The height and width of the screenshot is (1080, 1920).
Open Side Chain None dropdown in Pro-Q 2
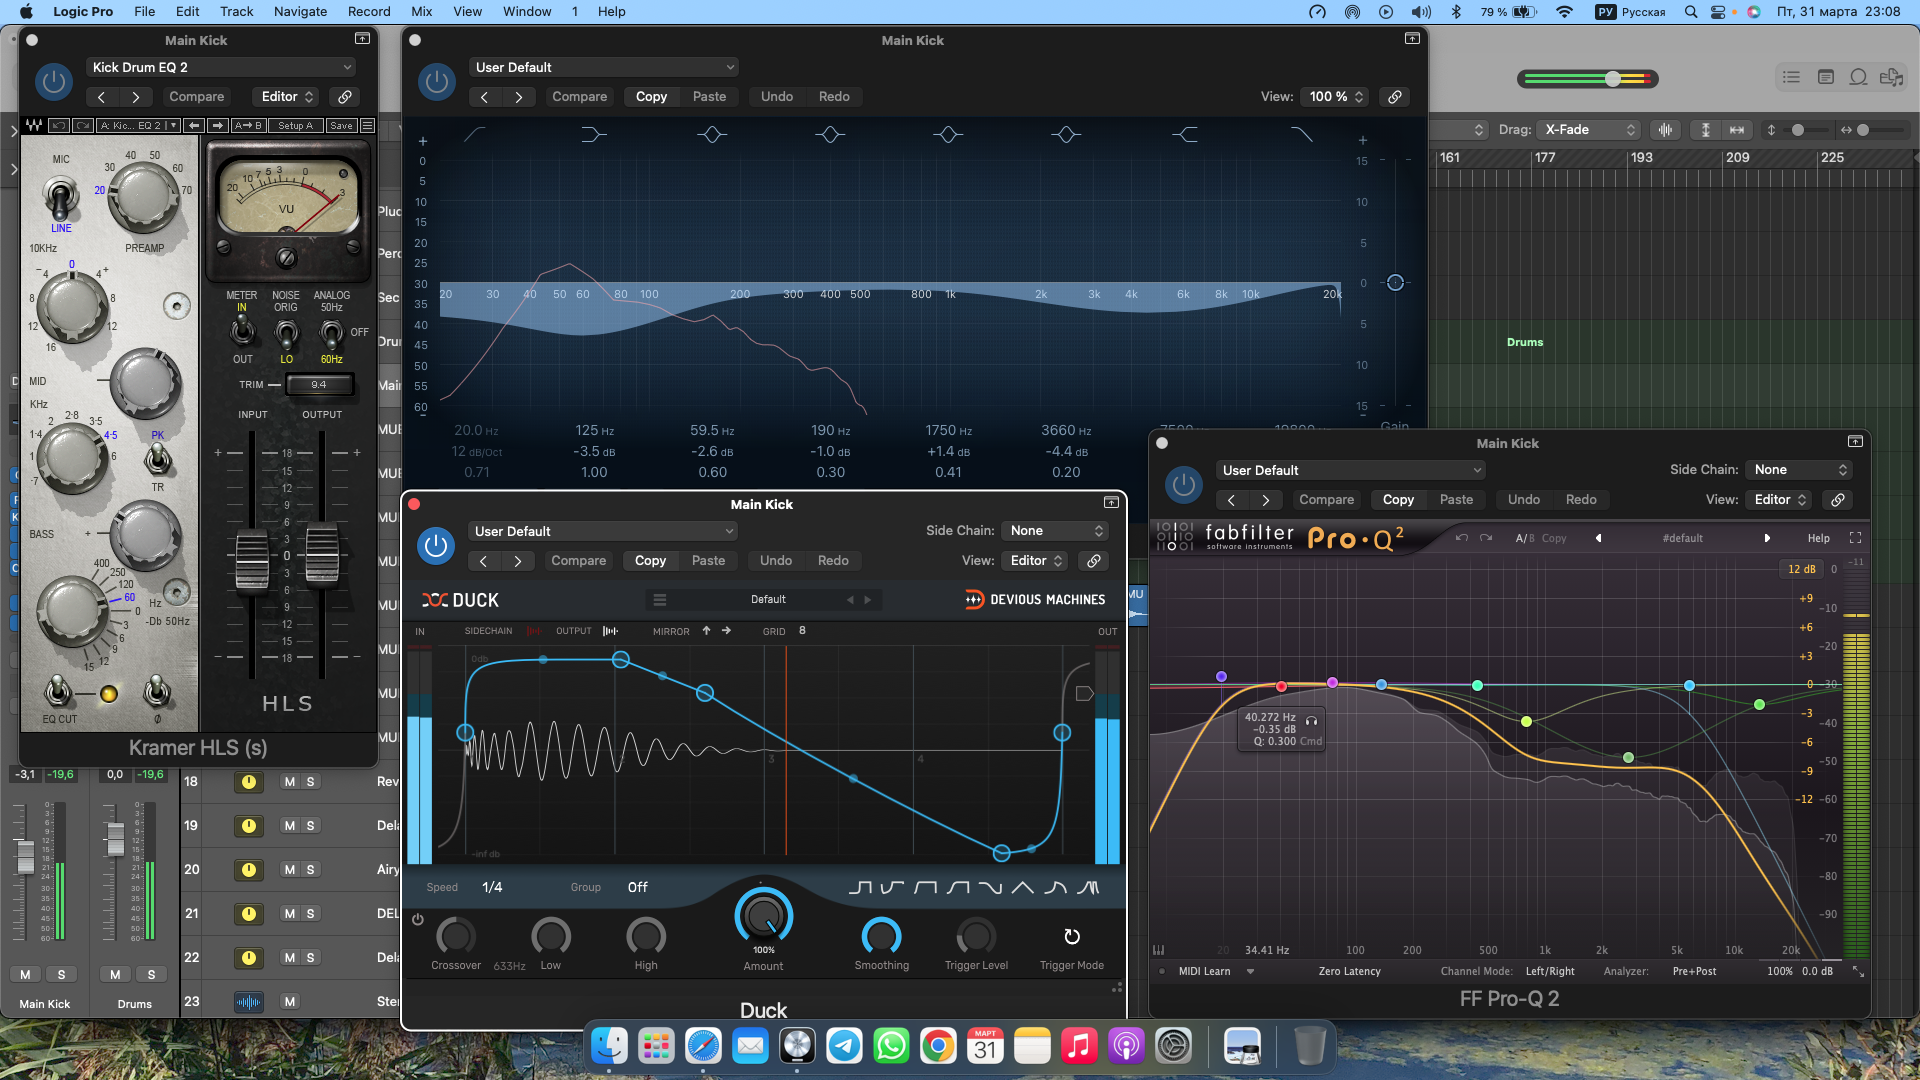pyautogui.click(x=1799, y=470)
